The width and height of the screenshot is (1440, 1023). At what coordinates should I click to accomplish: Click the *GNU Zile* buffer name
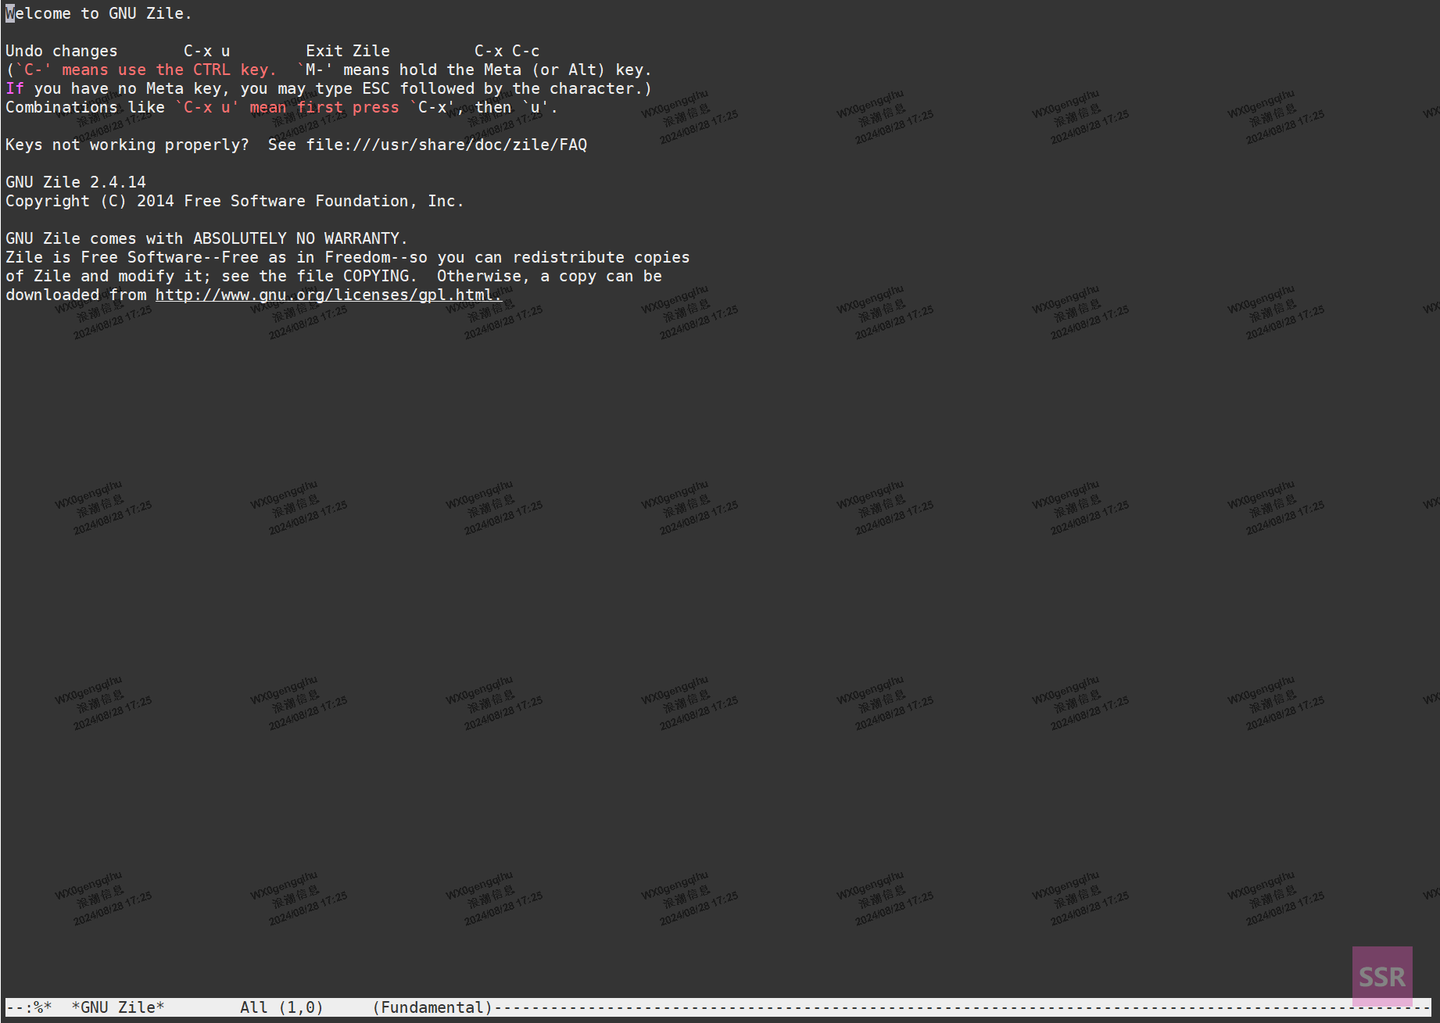[117, 1007]
